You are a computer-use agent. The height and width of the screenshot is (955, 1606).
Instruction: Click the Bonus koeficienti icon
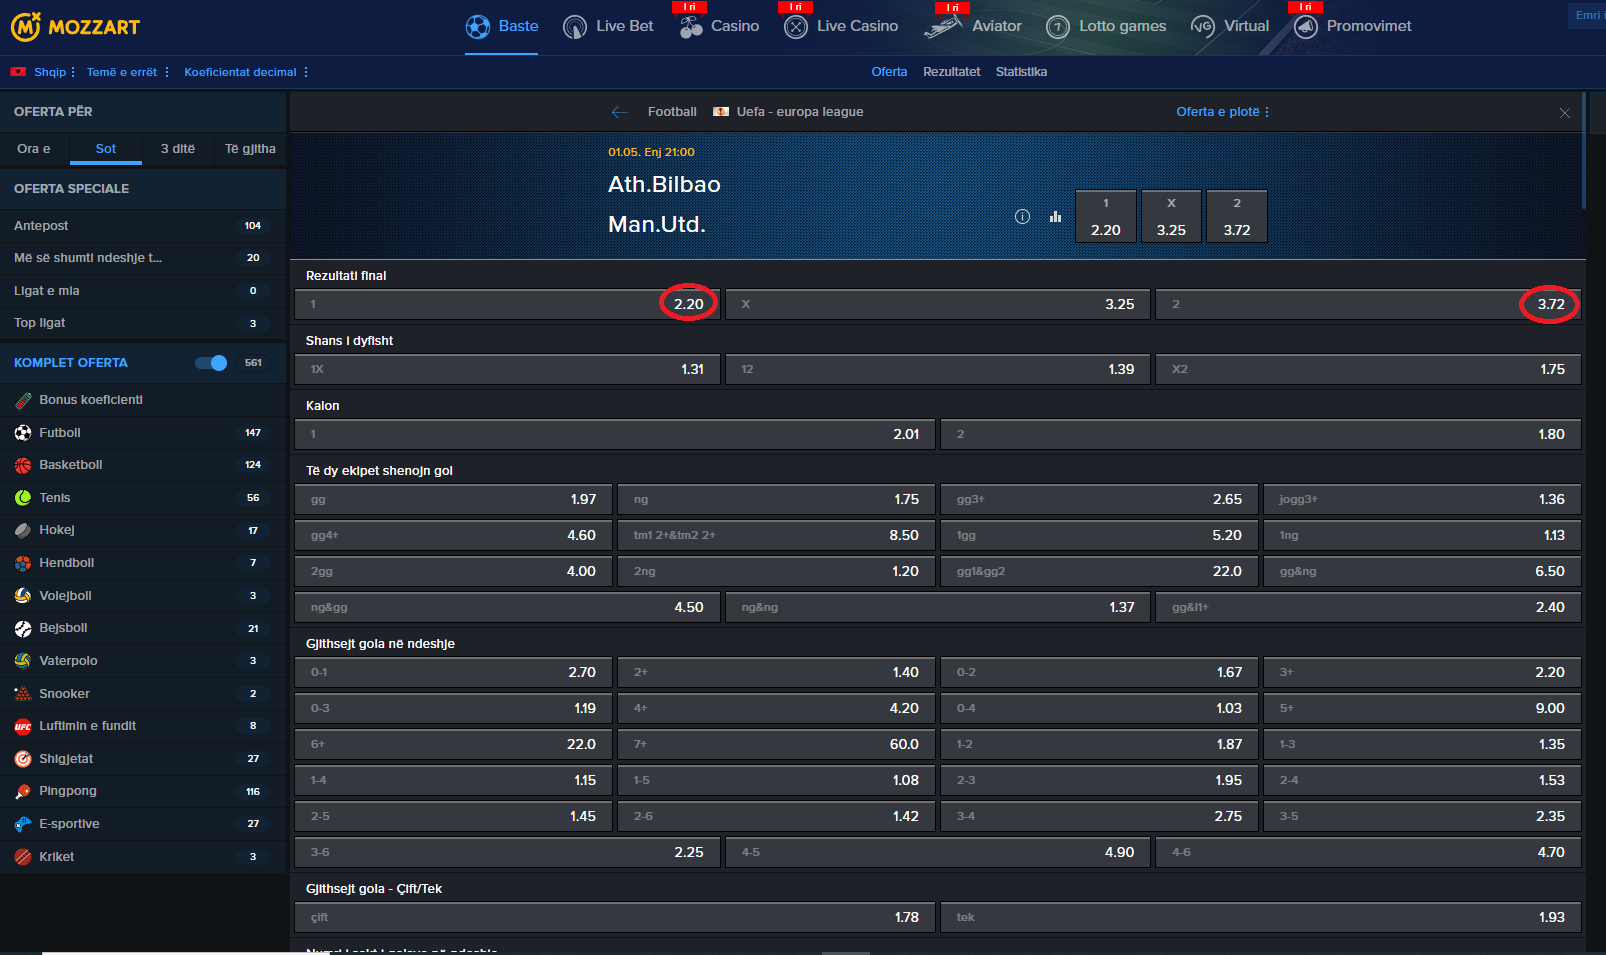23,400
